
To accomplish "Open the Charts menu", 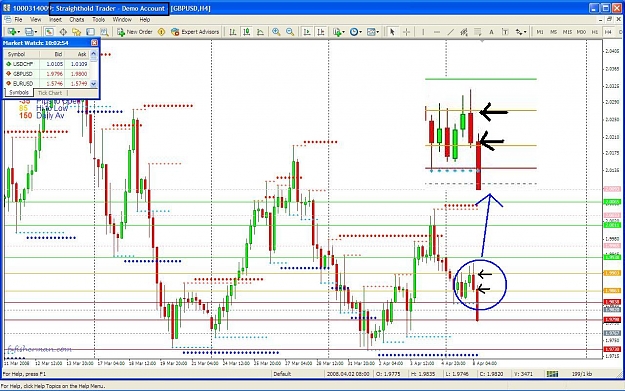I will coord(77,20).
